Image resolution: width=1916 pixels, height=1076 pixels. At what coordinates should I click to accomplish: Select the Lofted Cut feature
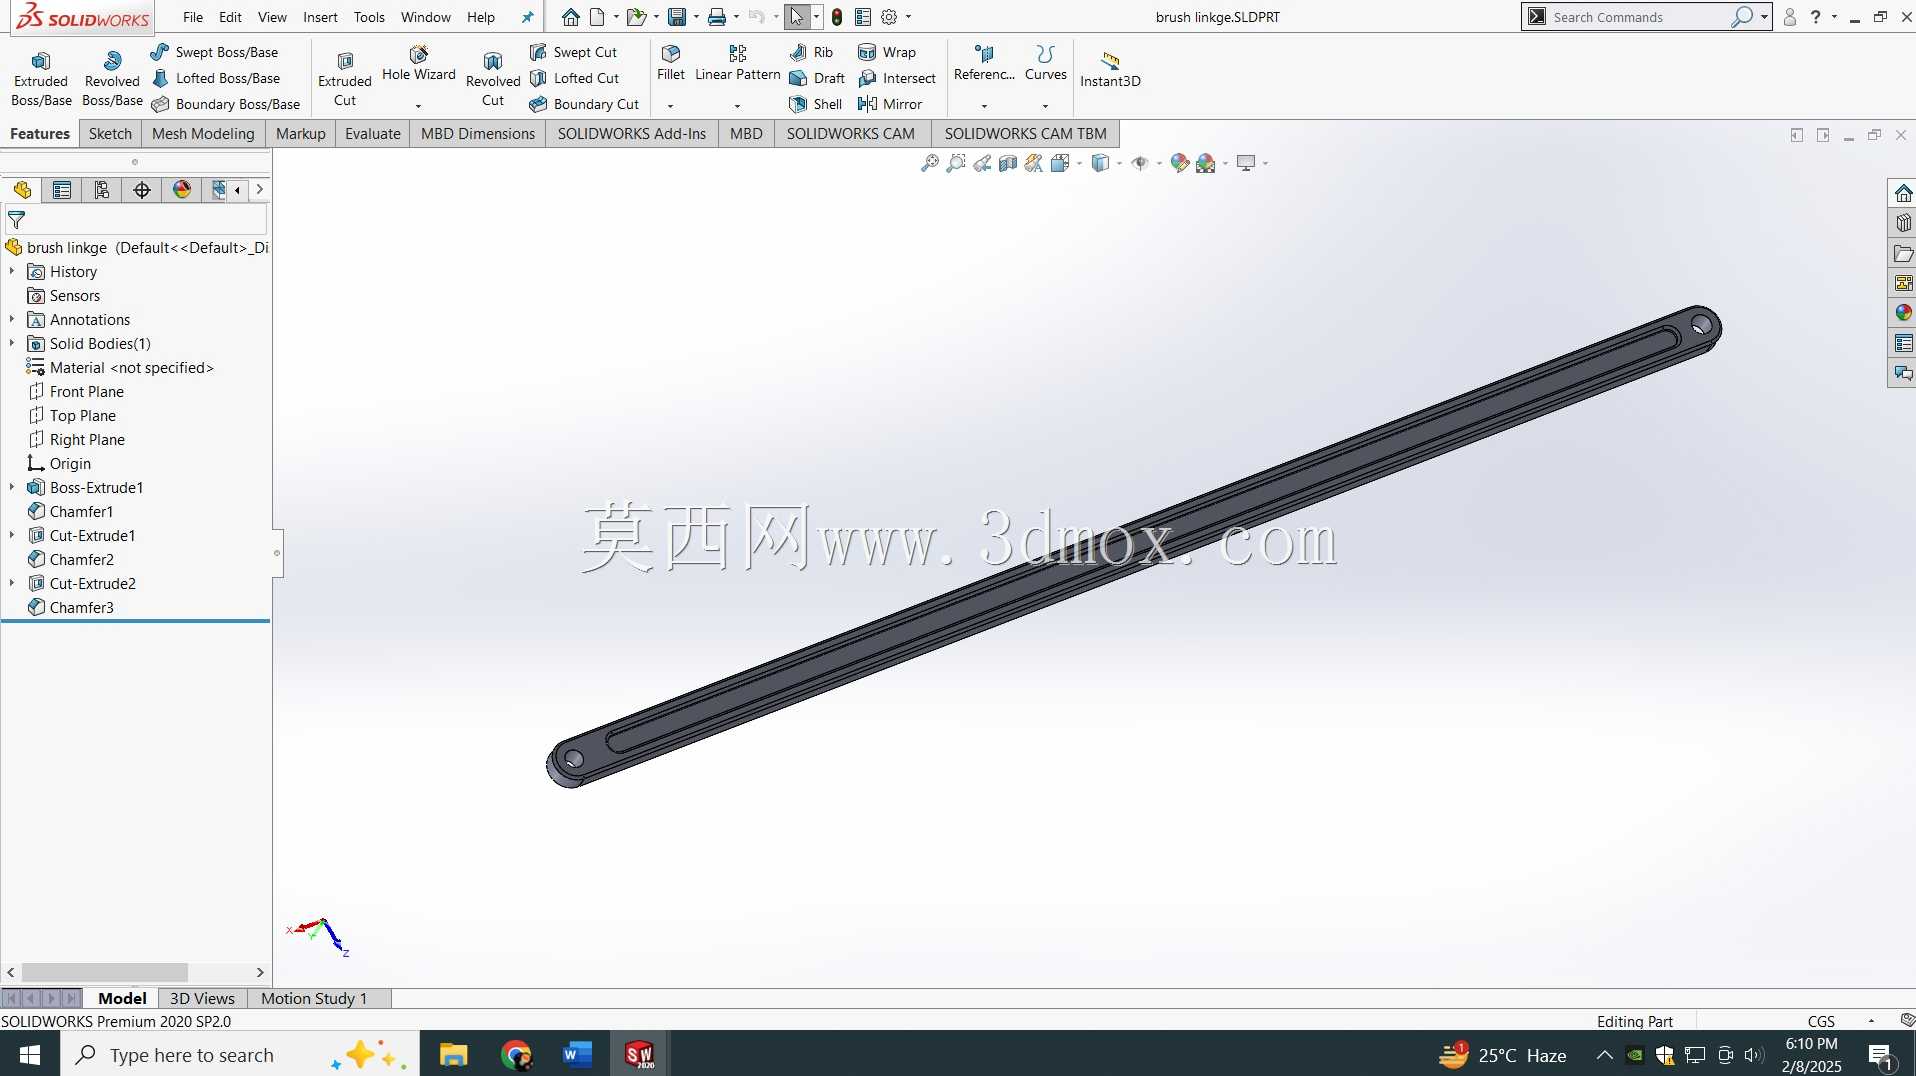(574, 78)
